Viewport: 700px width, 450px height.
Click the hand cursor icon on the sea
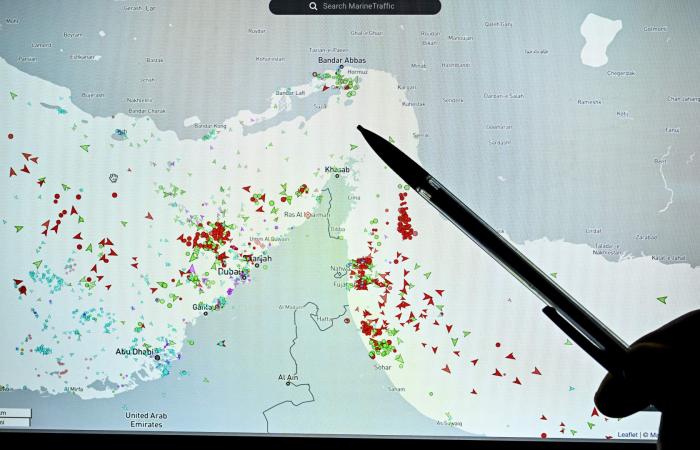click(x=114, y=178)
